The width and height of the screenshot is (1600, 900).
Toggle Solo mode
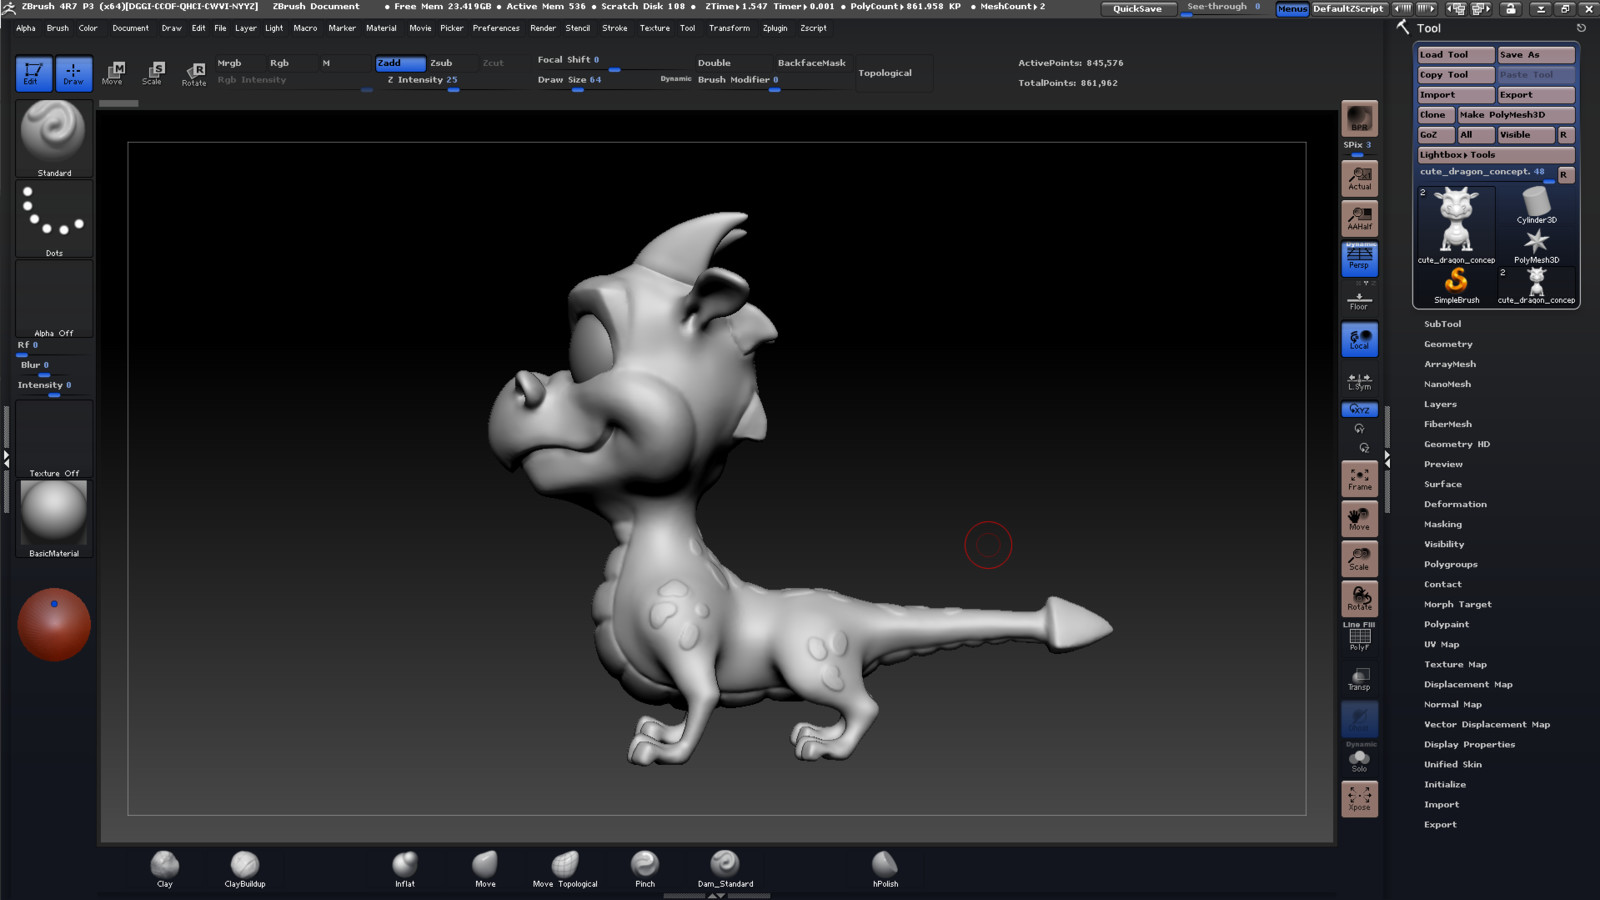point(1359,760)
